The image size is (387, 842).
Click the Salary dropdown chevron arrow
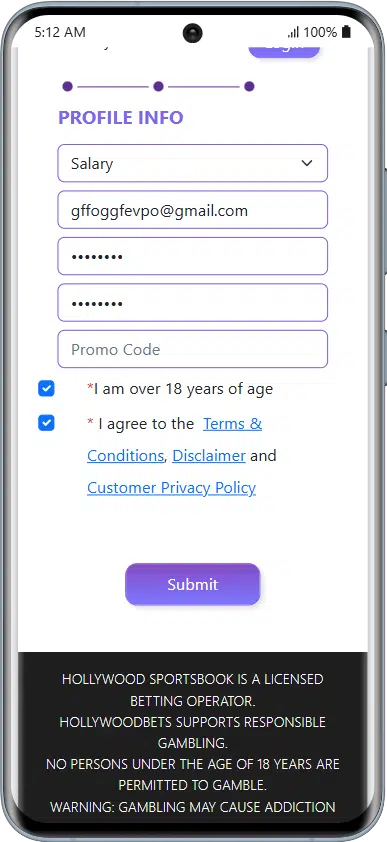pos(307,163)
